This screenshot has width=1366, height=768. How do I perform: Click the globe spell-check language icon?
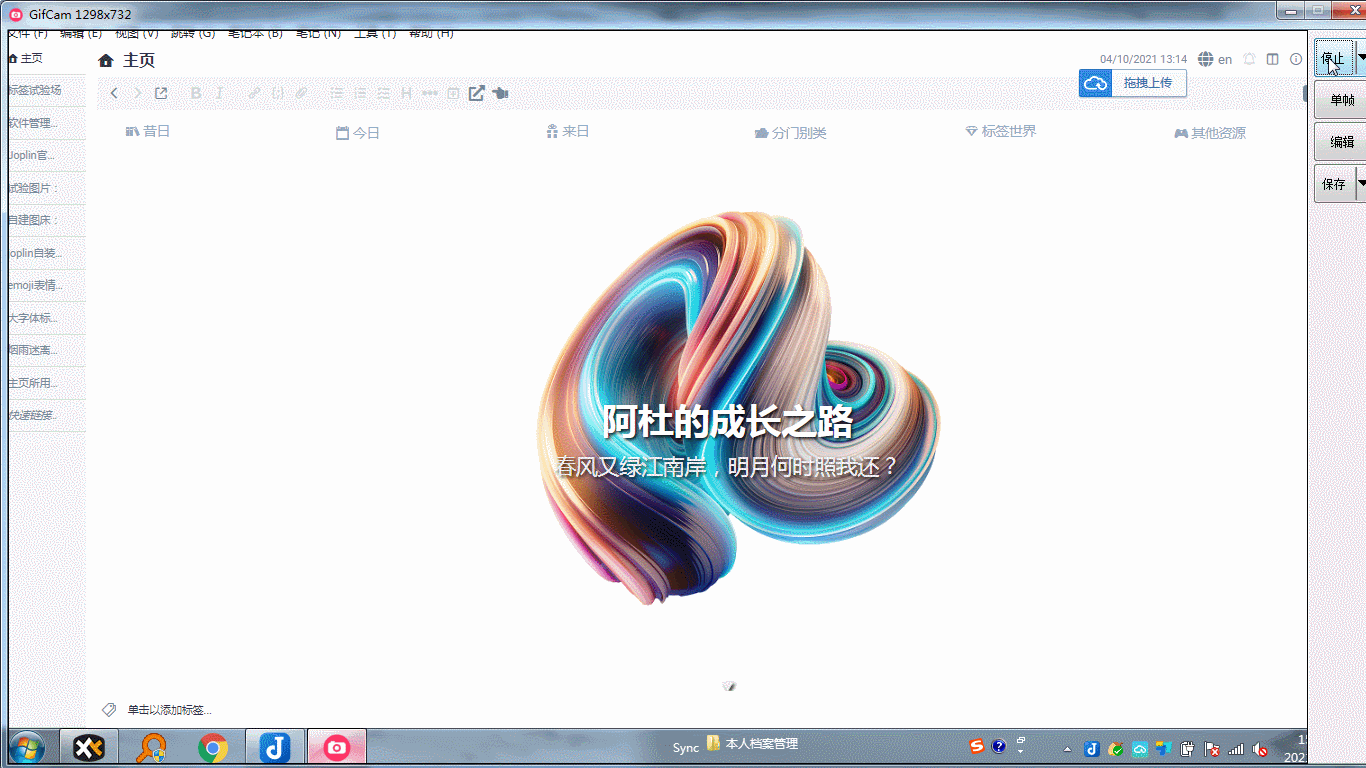coord(1206,59)
